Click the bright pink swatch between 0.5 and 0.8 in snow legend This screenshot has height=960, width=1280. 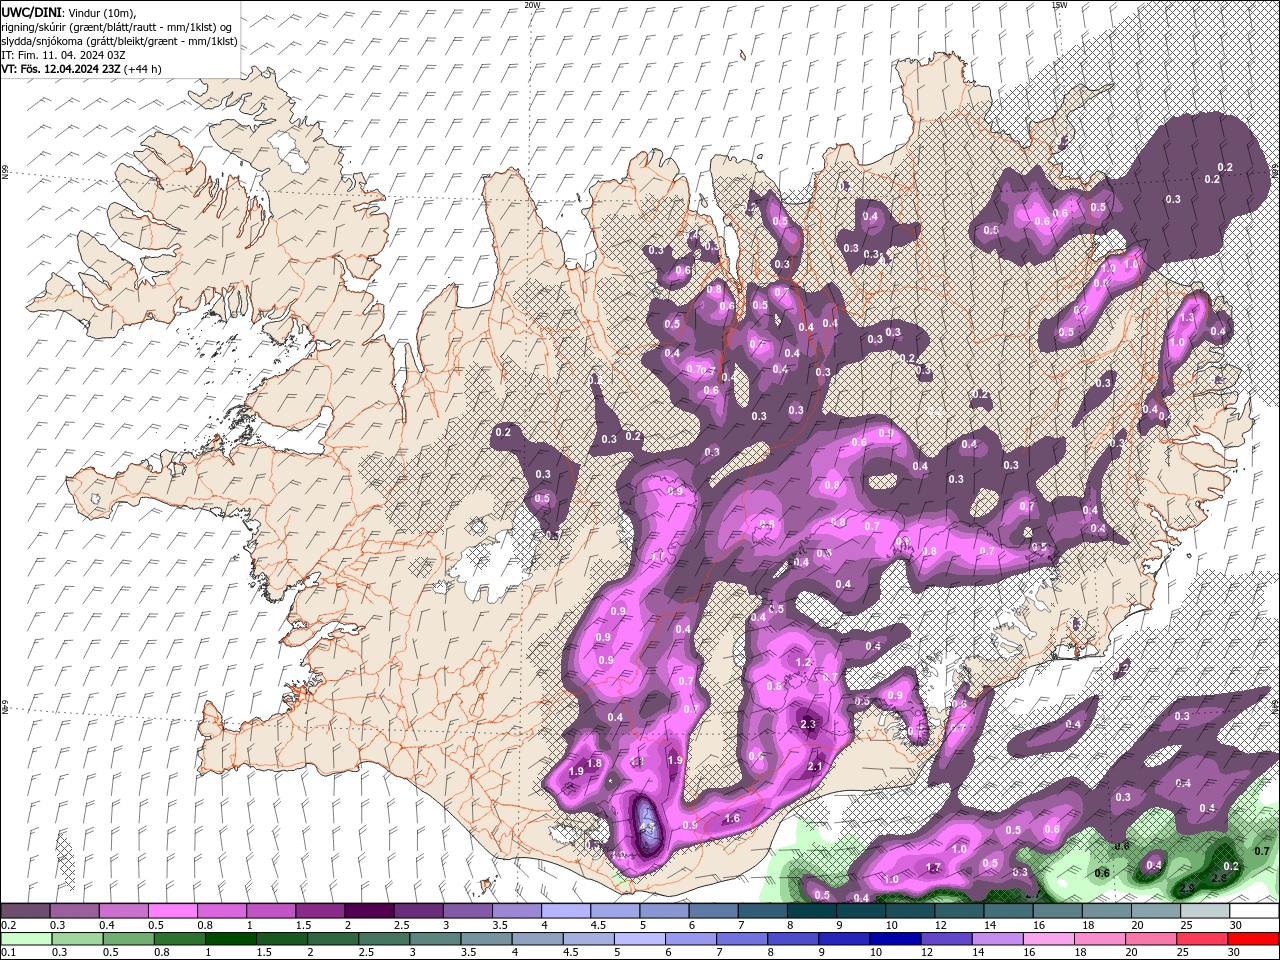click(x=172, y=911)
